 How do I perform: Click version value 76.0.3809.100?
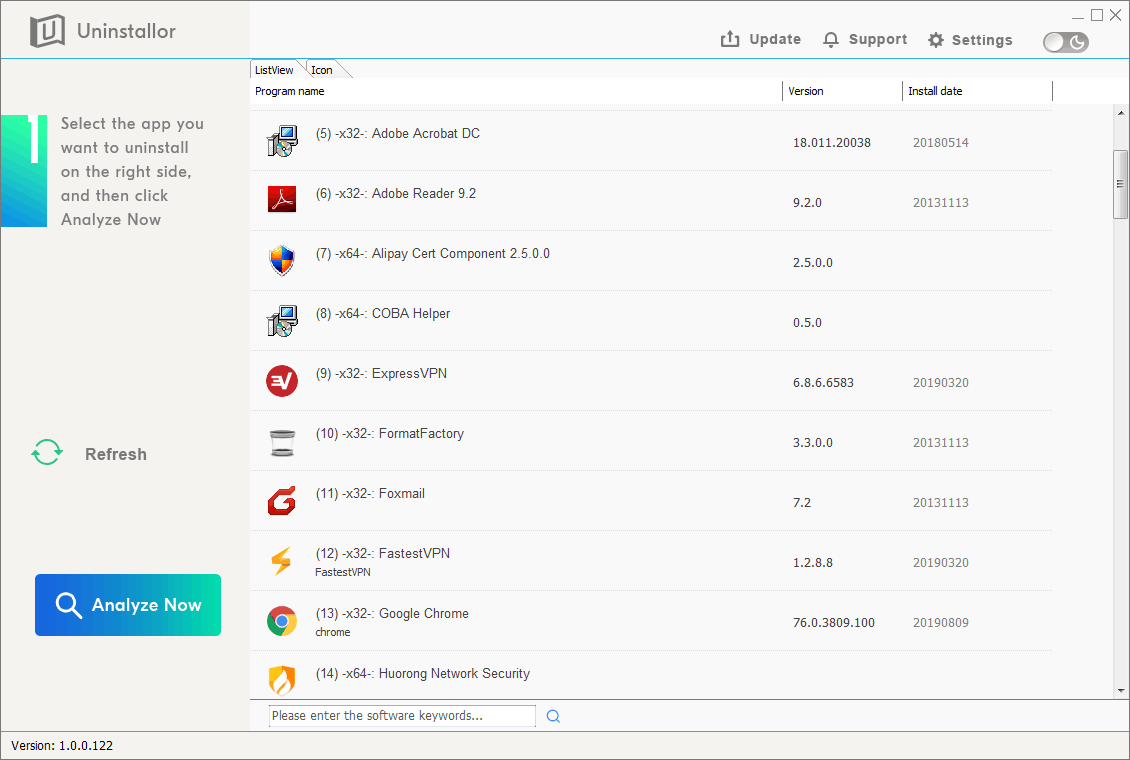[x=834, y=622]
